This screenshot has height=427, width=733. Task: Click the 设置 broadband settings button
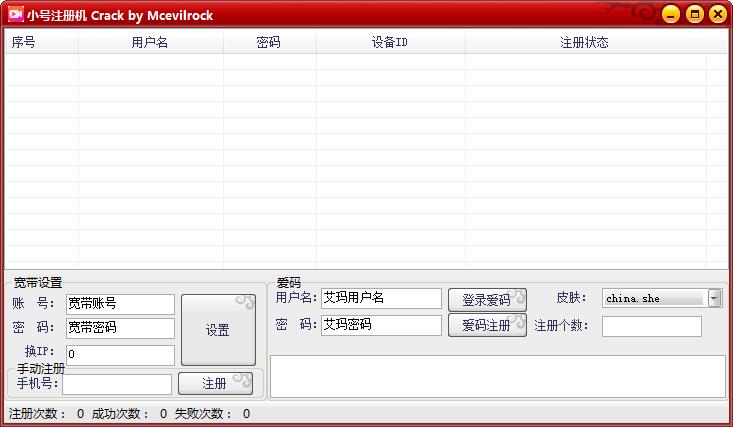(x=218, y=330)
